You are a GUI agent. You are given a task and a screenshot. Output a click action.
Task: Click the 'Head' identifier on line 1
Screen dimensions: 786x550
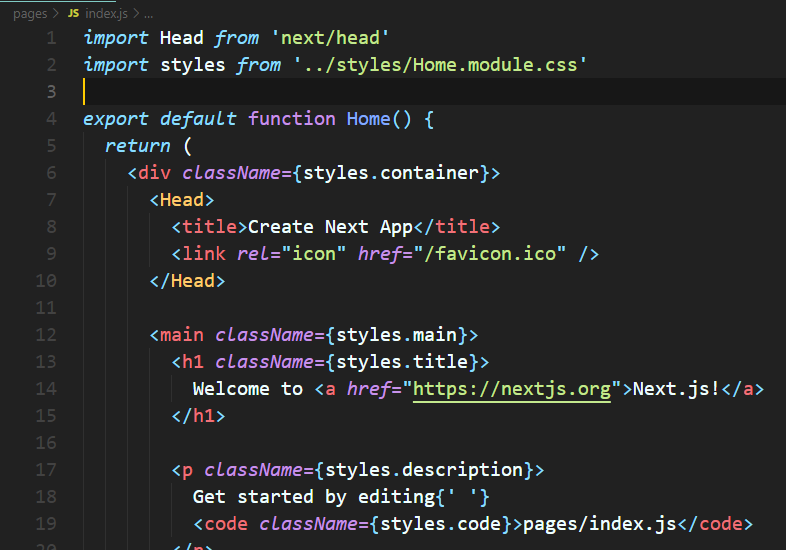[x=181, y=38]
